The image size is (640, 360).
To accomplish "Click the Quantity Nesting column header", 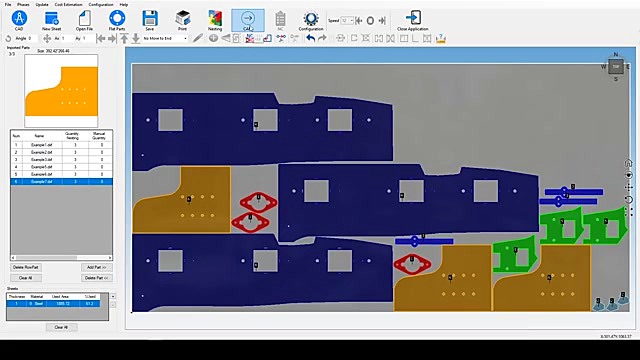I will pyautogui.click(x=72, y=136).
